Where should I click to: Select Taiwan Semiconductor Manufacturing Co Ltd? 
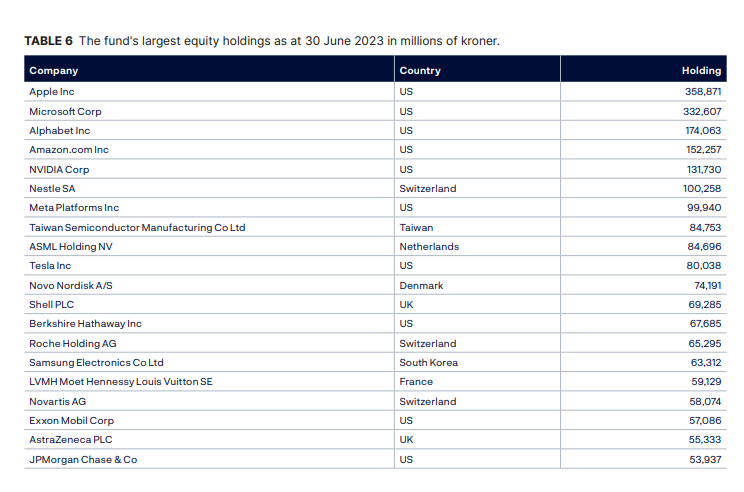point(137,227)
